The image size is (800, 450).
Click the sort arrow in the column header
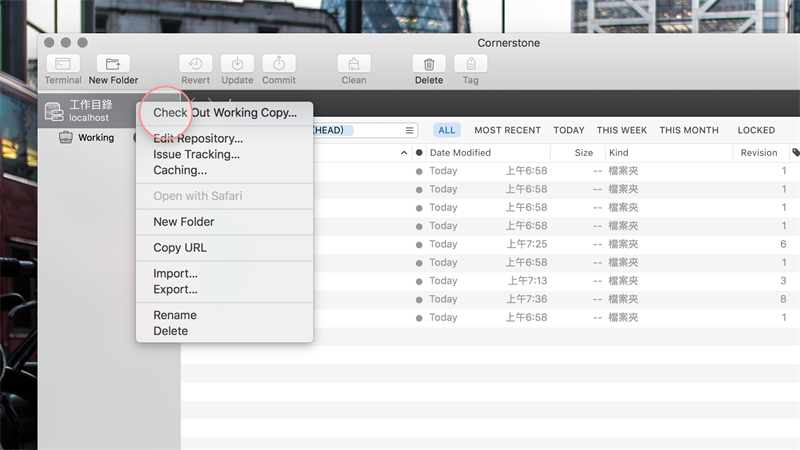tap(404, 153)
